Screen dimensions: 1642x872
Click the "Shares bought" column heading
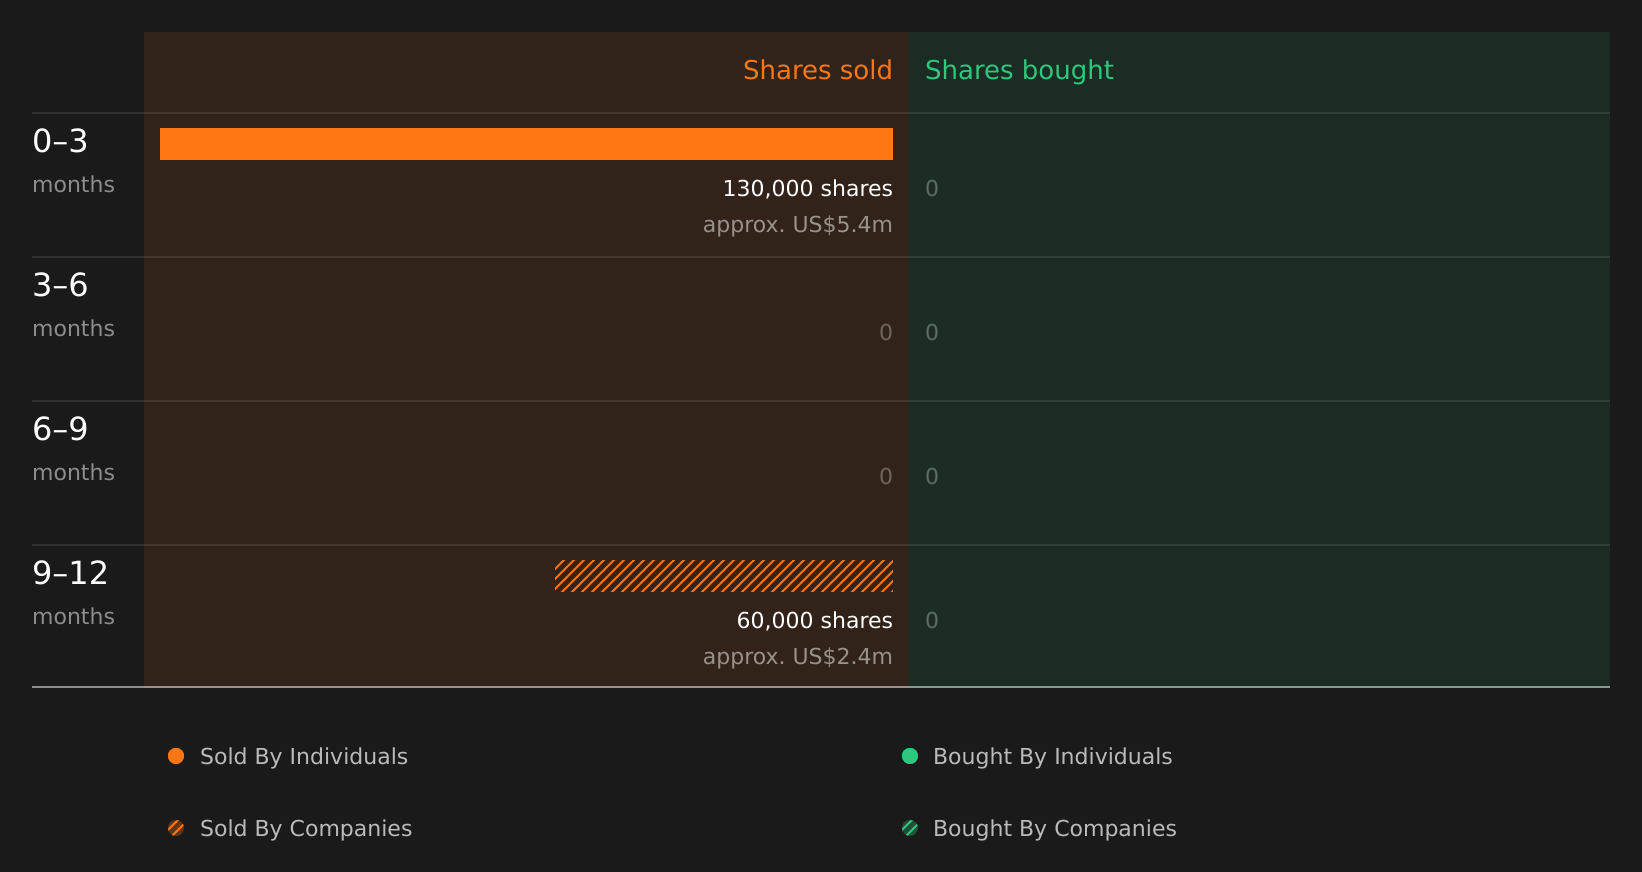(1019, 71)
